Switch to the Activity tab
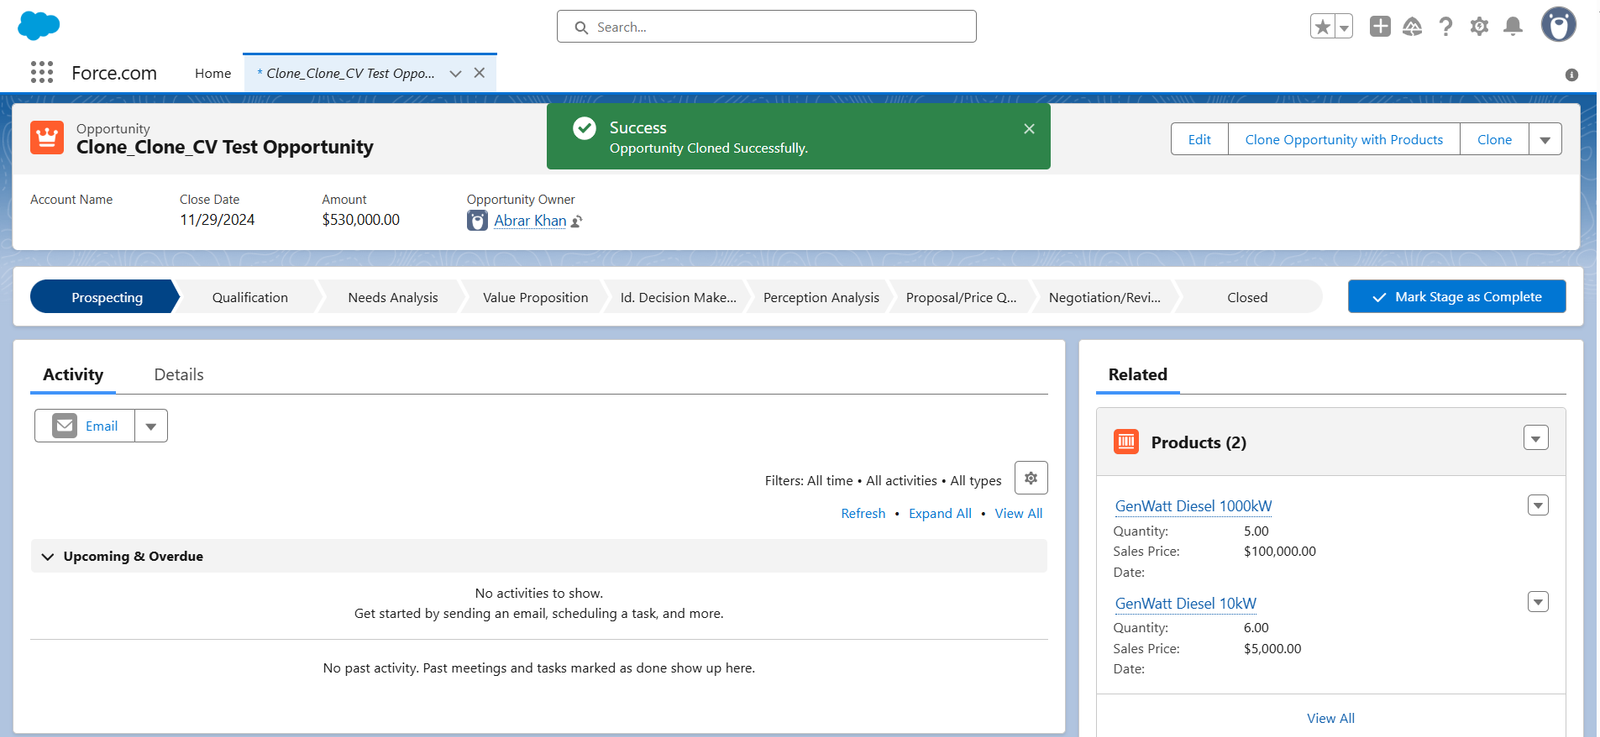Image resolution: width=1600 pixels, height=737 pixels. click(73, 374)
